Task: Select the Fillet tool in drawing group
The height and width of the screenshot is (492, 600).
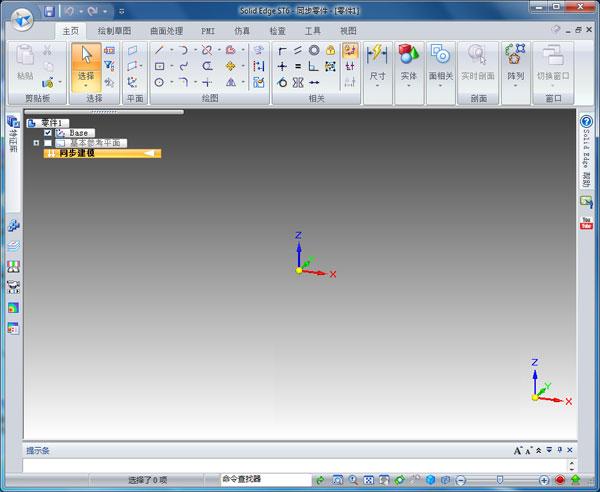Action: (x=184, y=82)
